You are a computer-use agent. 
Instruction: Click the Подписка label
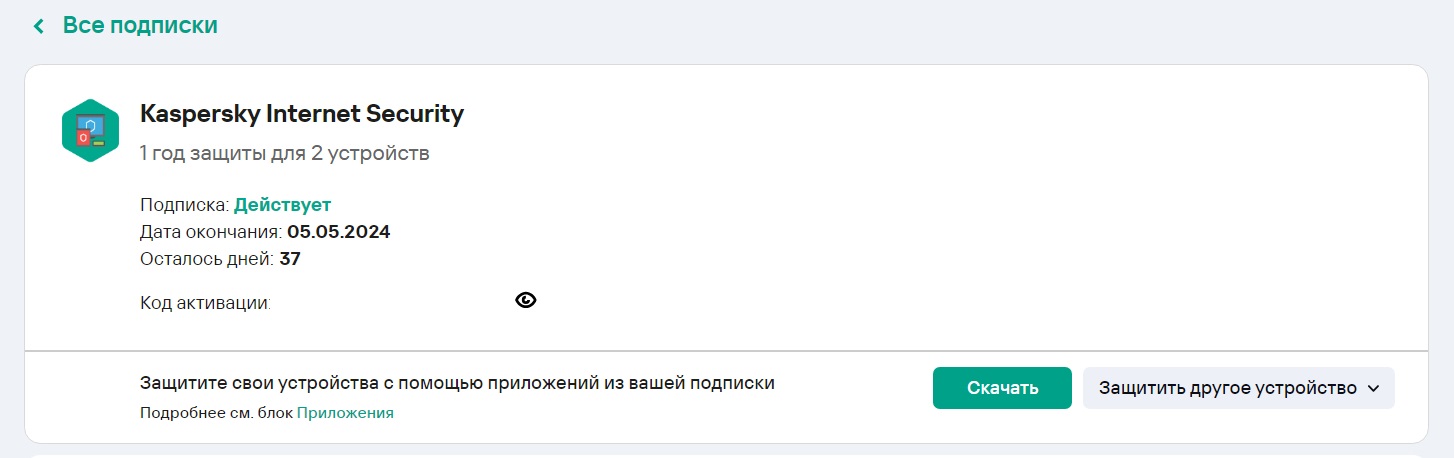(184, 205)
